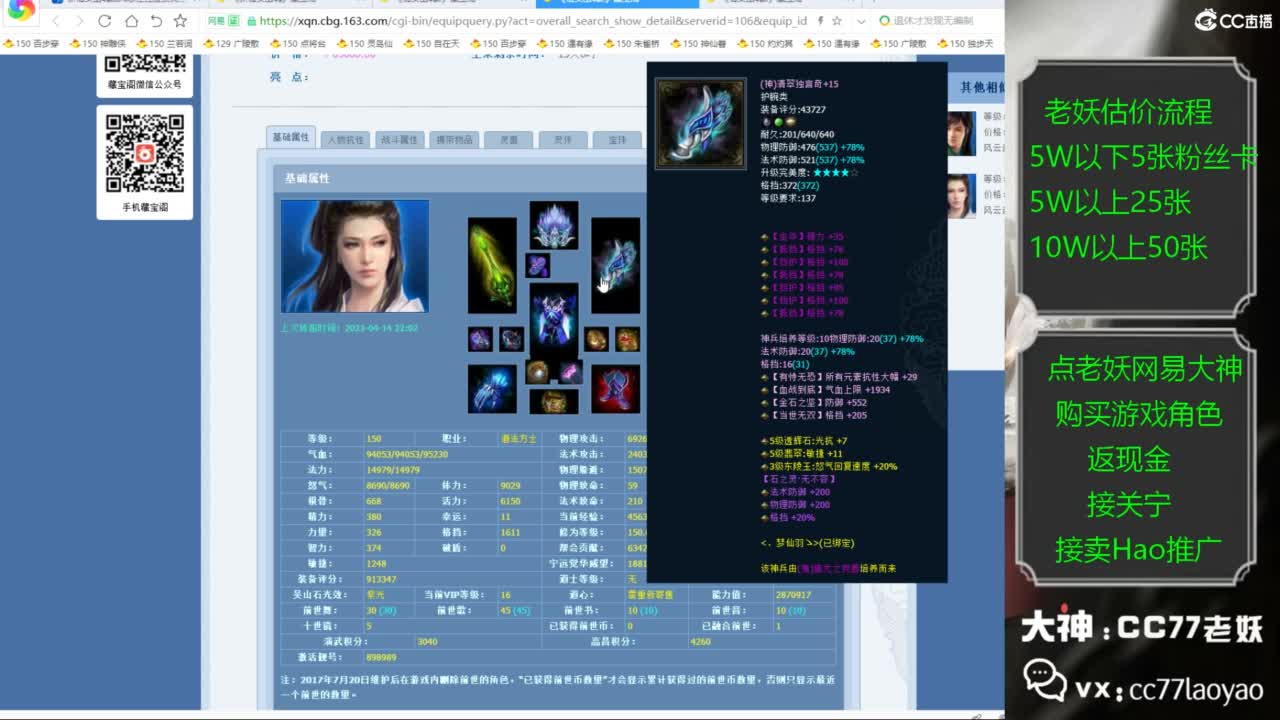This screenshot has width=1280, height=720.
Task: Click the character portrait image
Action: click(x=355, y=256)
